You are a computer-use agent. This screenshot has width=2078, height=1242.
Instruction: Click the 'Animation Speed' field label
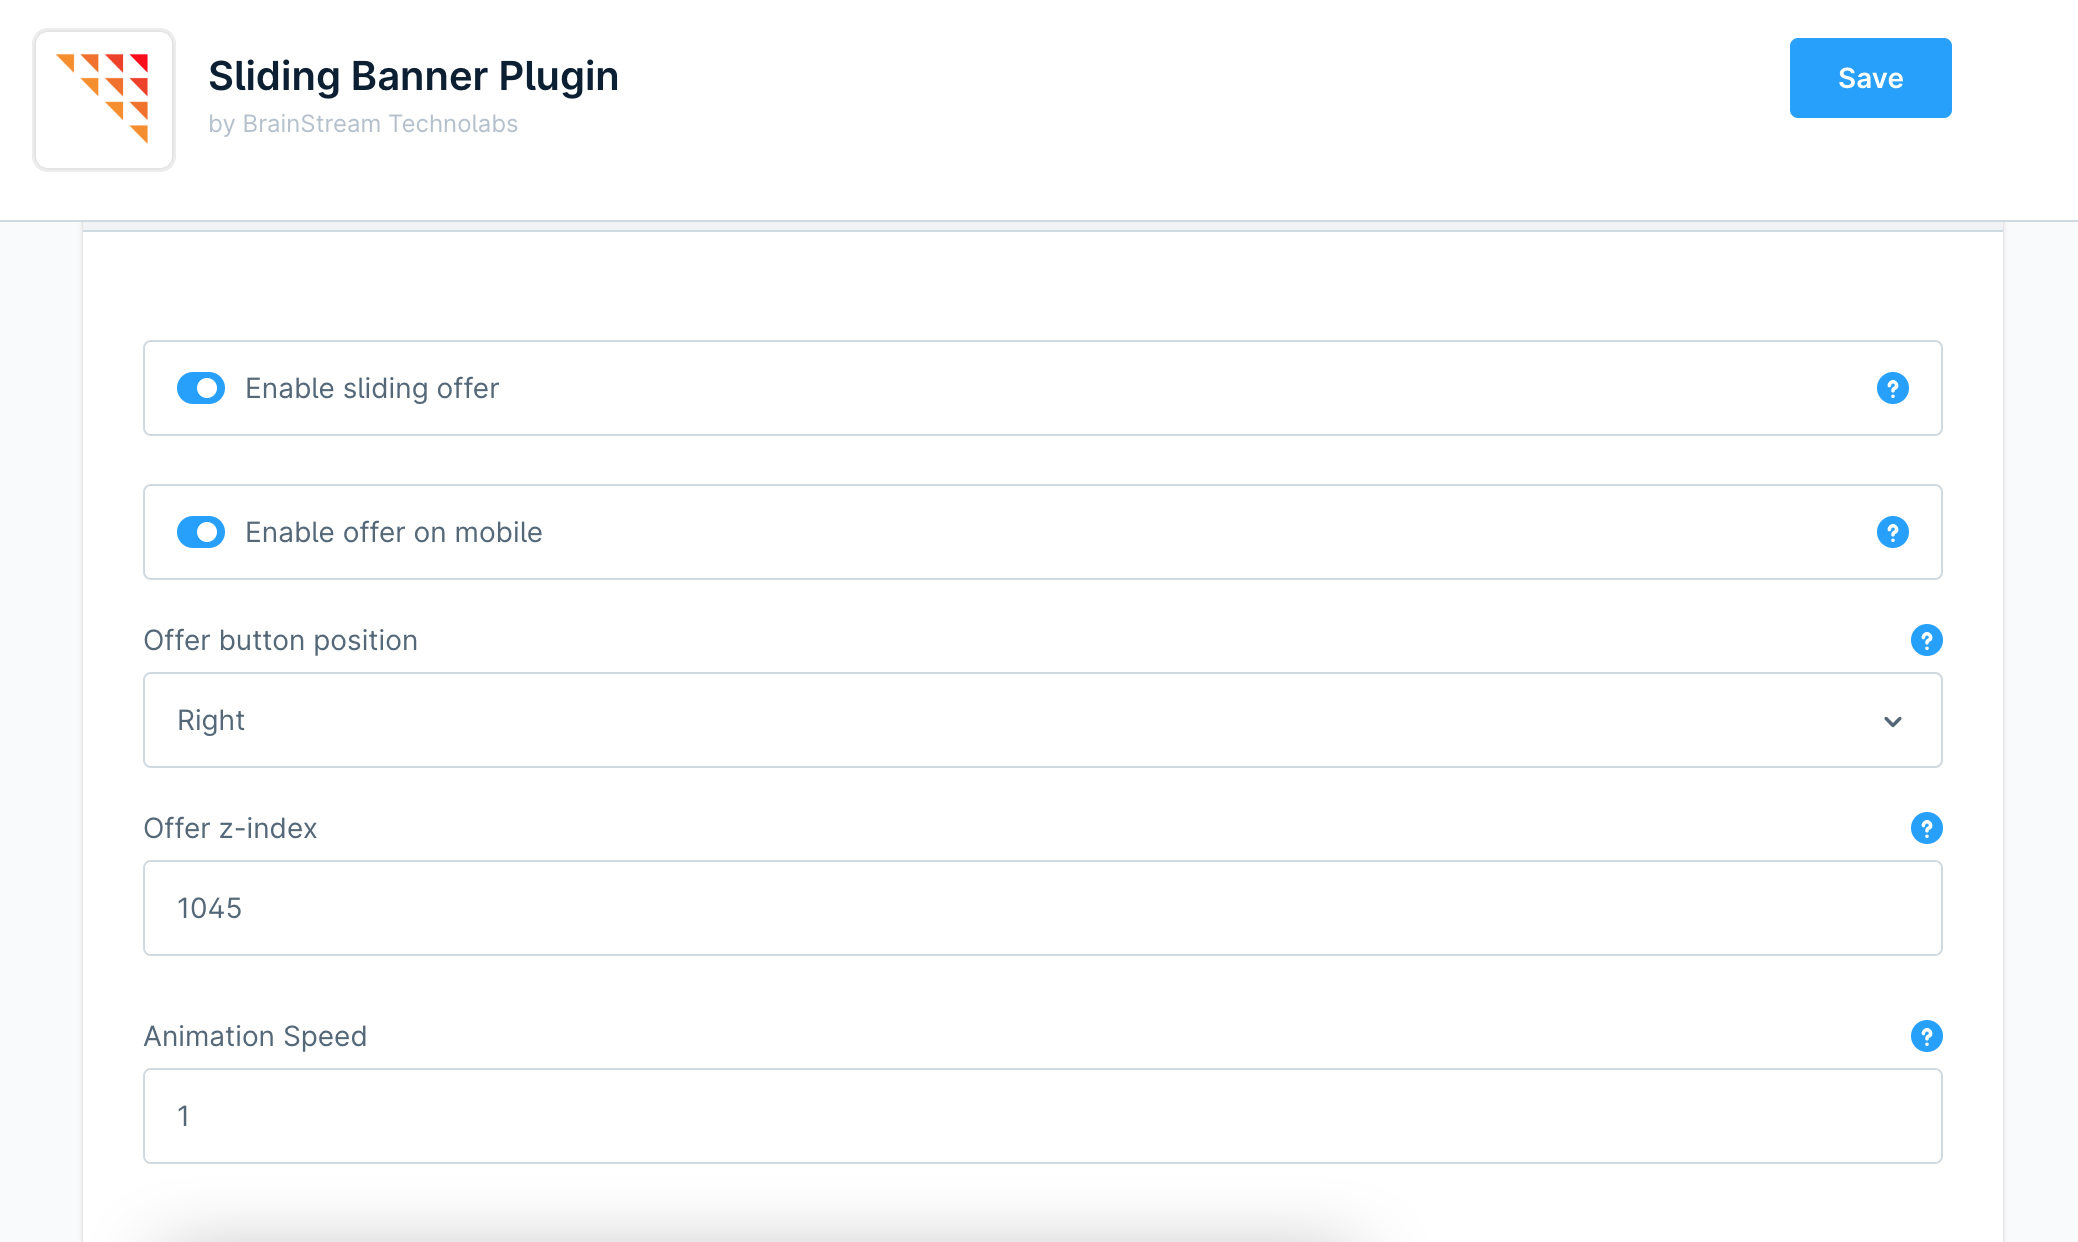click(x=255, y=1036)
